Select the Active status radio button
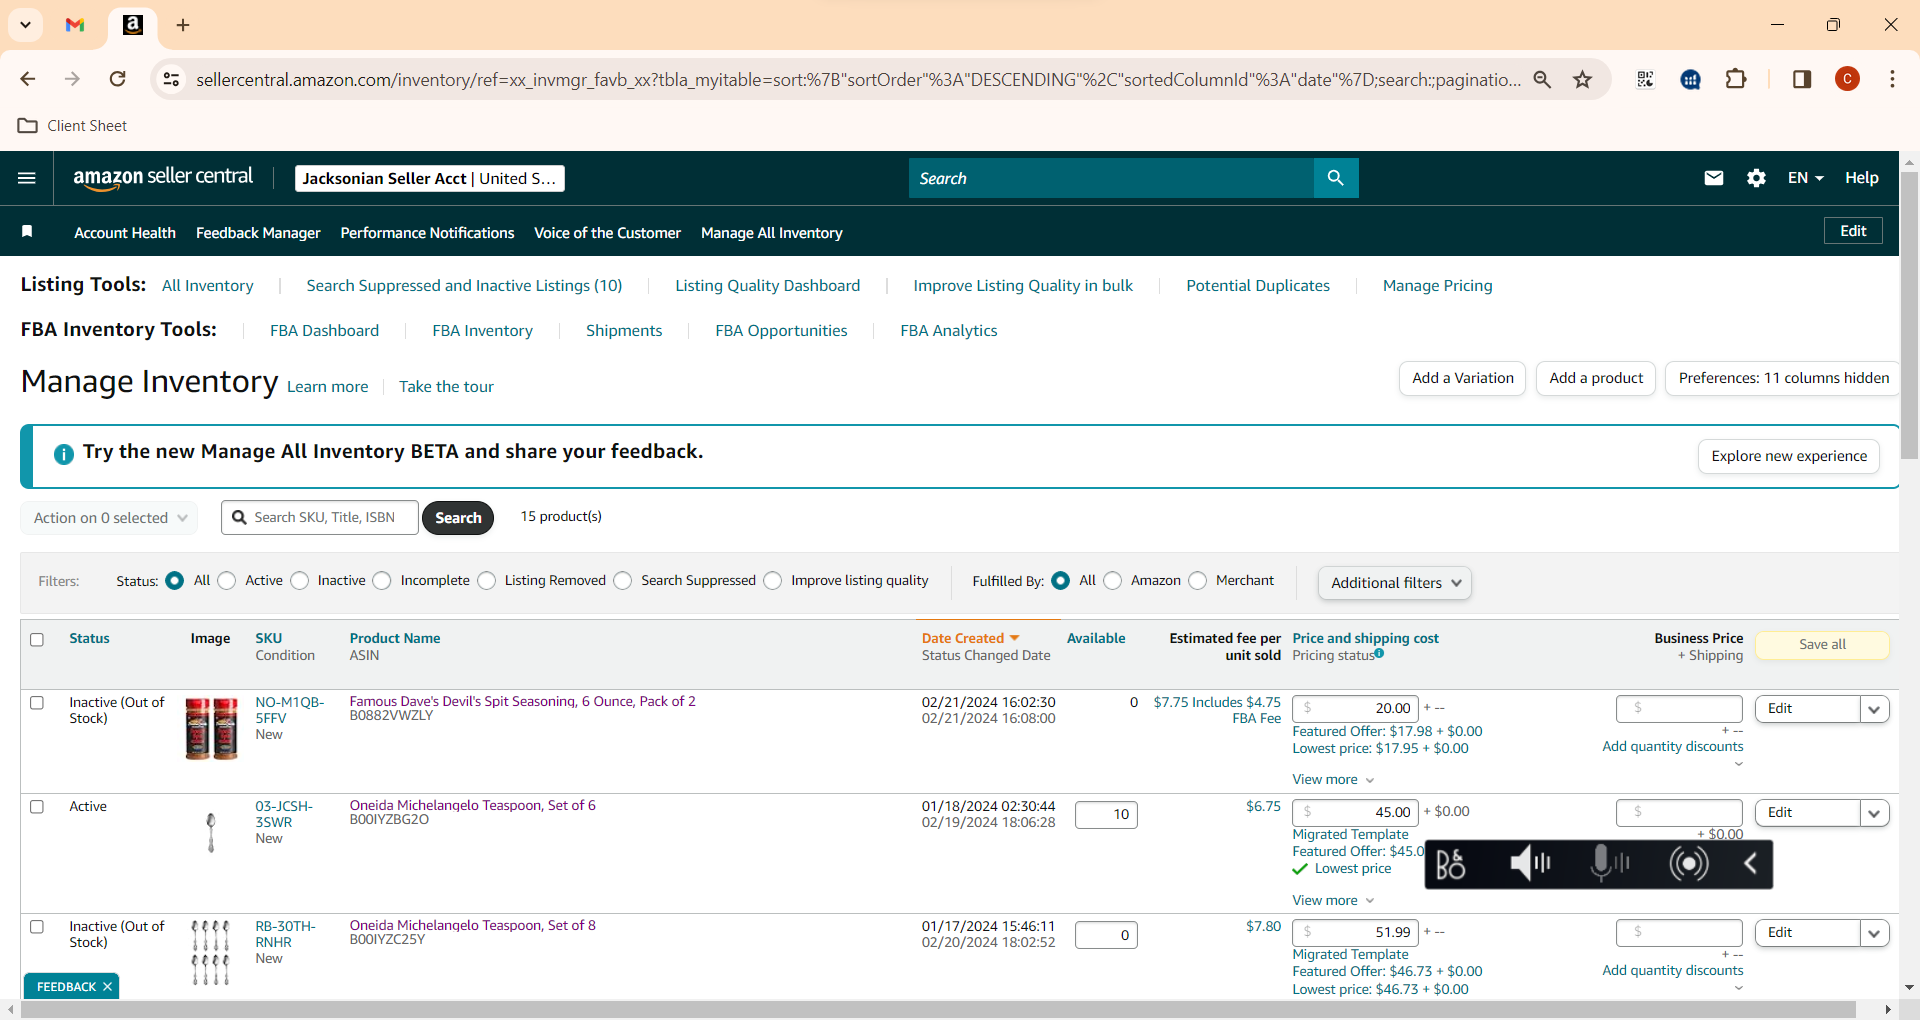This screenshot has width=1920, height=1020. pyautogui.click(x=227, y=581)
